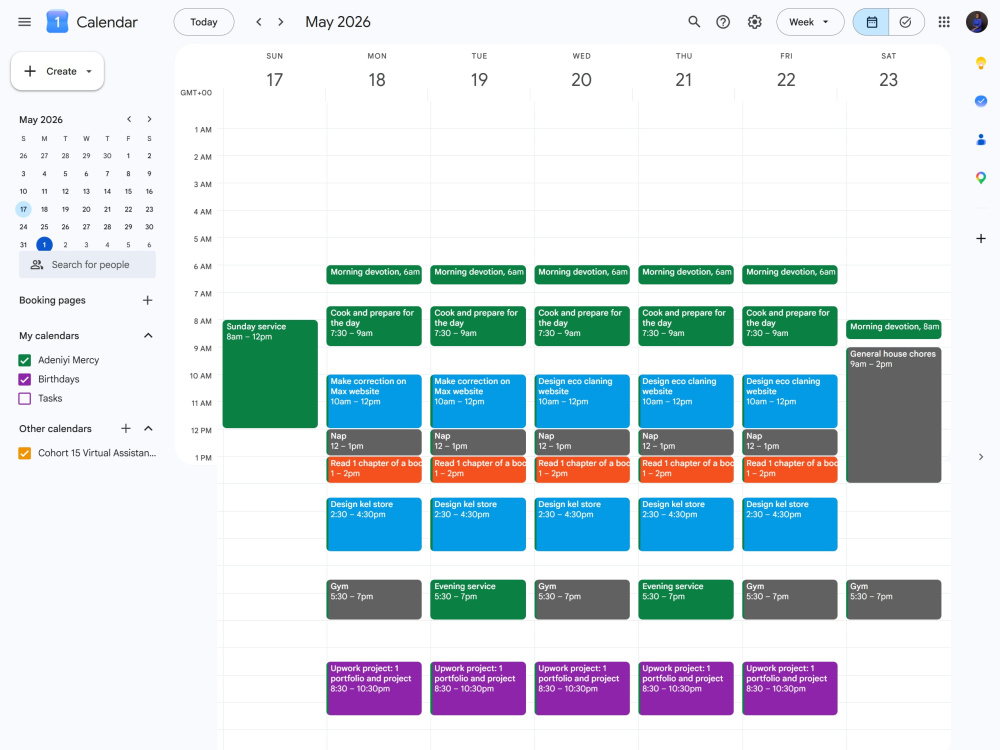The height and width of the screenshot is (750, 1000).
Task: Get add-ons plus icon in side panel
Action: coord(981,239)
